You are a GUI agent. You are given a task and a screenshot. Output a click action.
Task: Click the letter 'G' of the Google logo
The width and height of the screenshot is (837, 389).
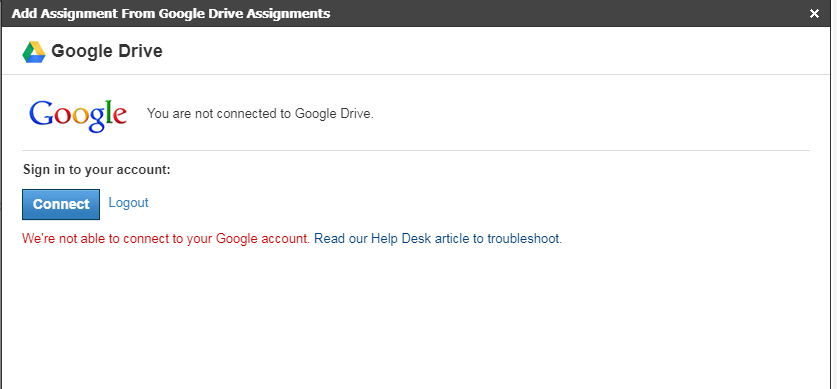42,113
